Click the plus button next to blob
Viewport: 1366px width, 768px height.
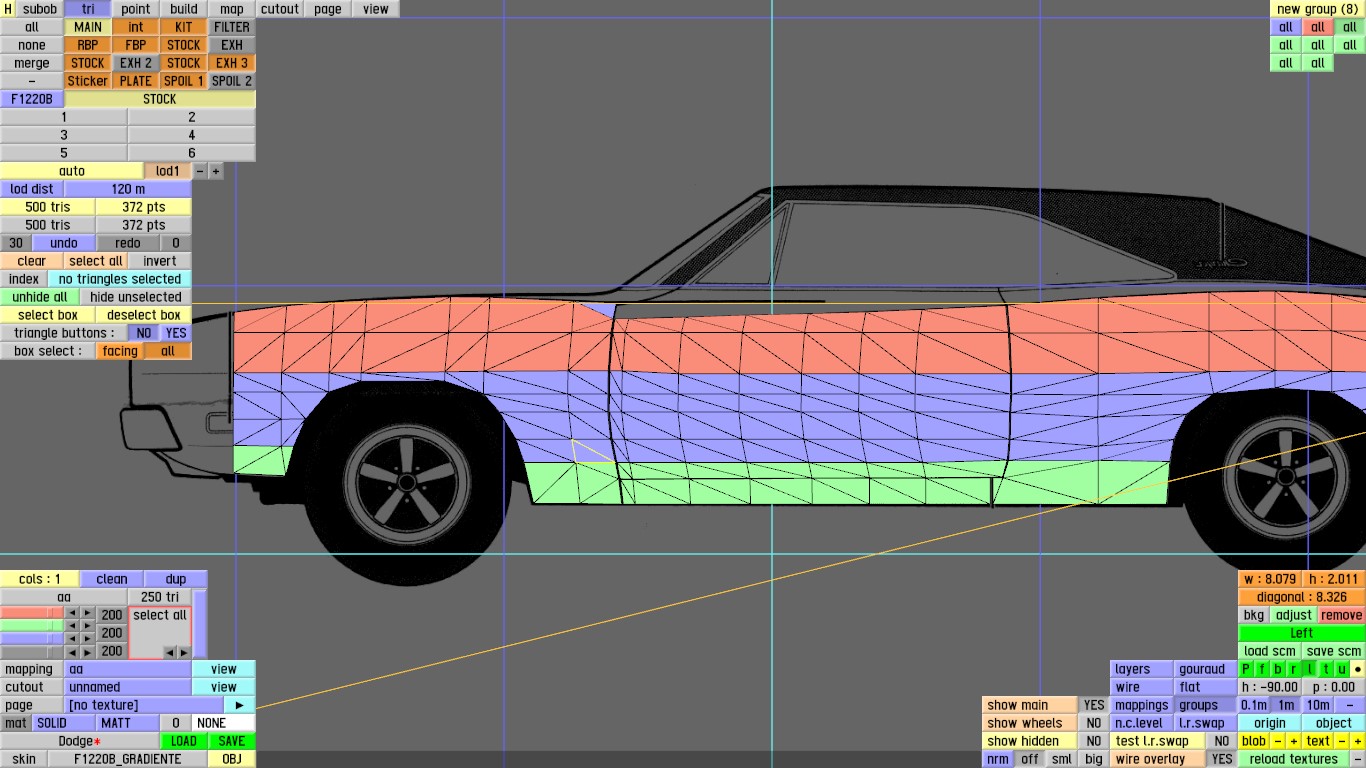pos(1294,741)
